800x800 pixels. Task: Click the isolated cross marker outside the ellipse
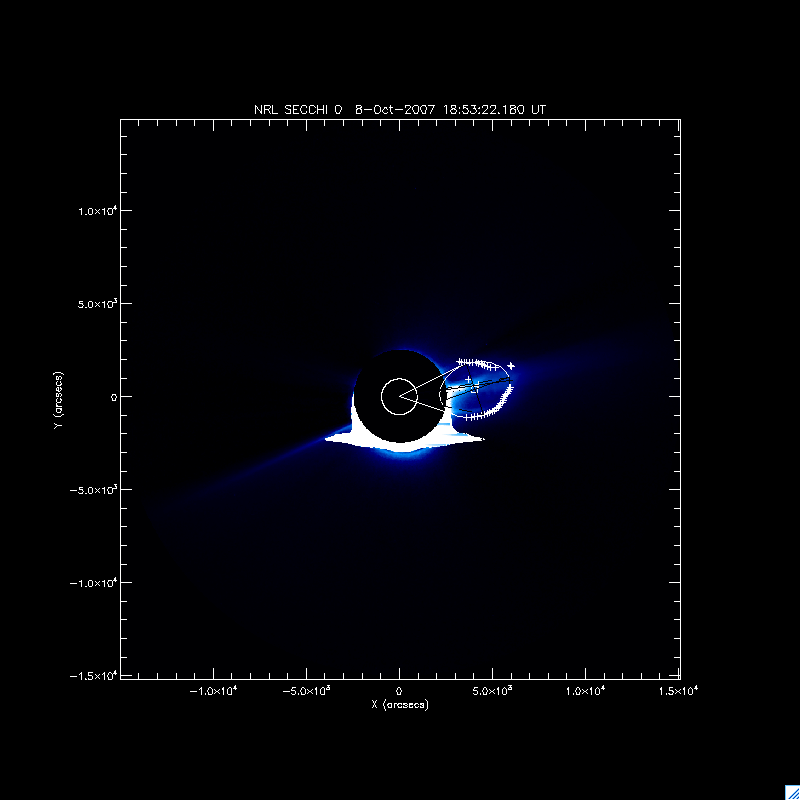point(511,366)
